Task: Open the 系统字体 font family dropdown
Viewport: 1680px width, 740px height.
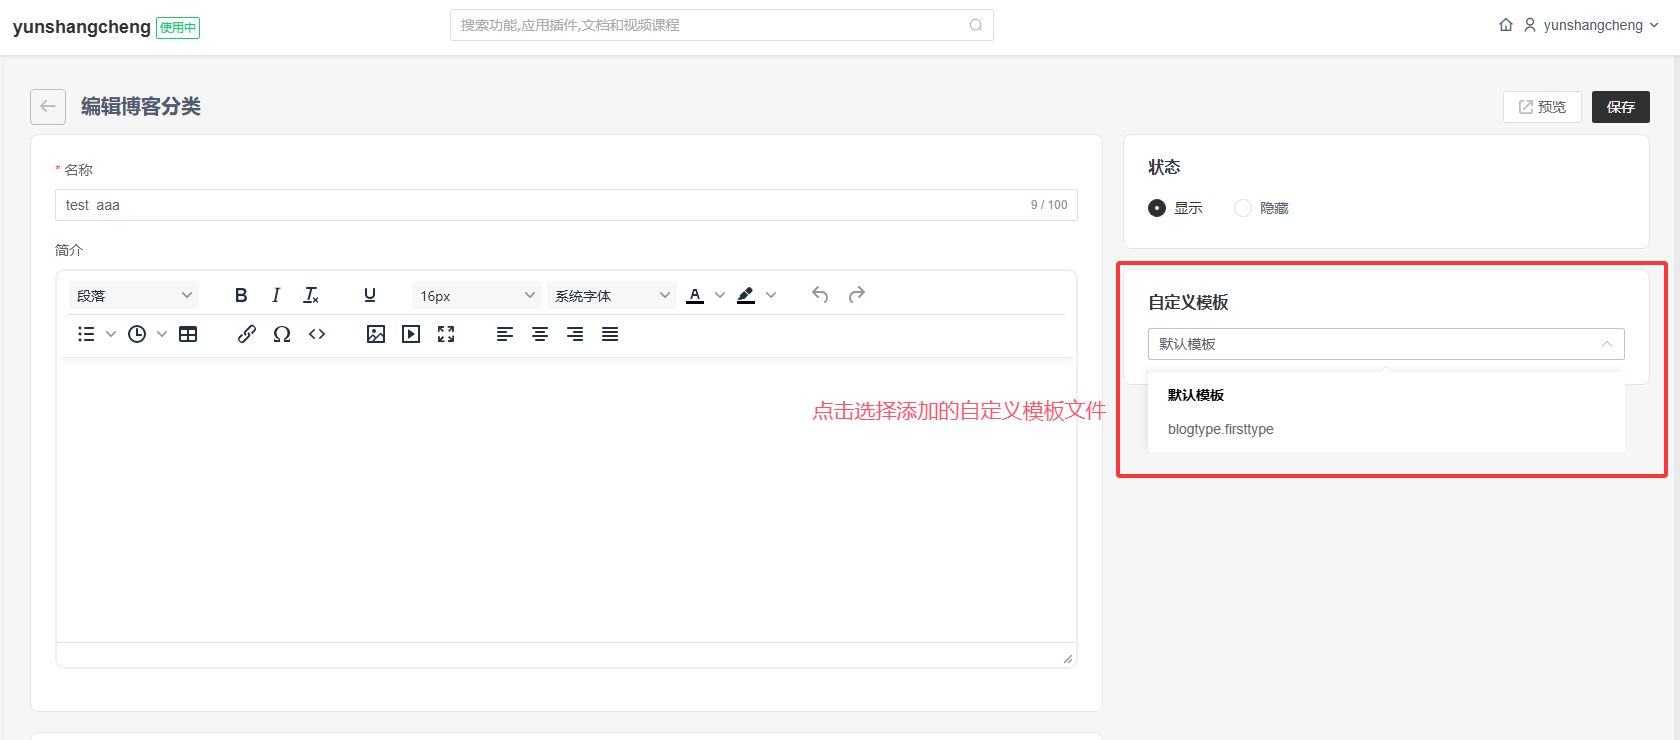Action: [612, 296]
